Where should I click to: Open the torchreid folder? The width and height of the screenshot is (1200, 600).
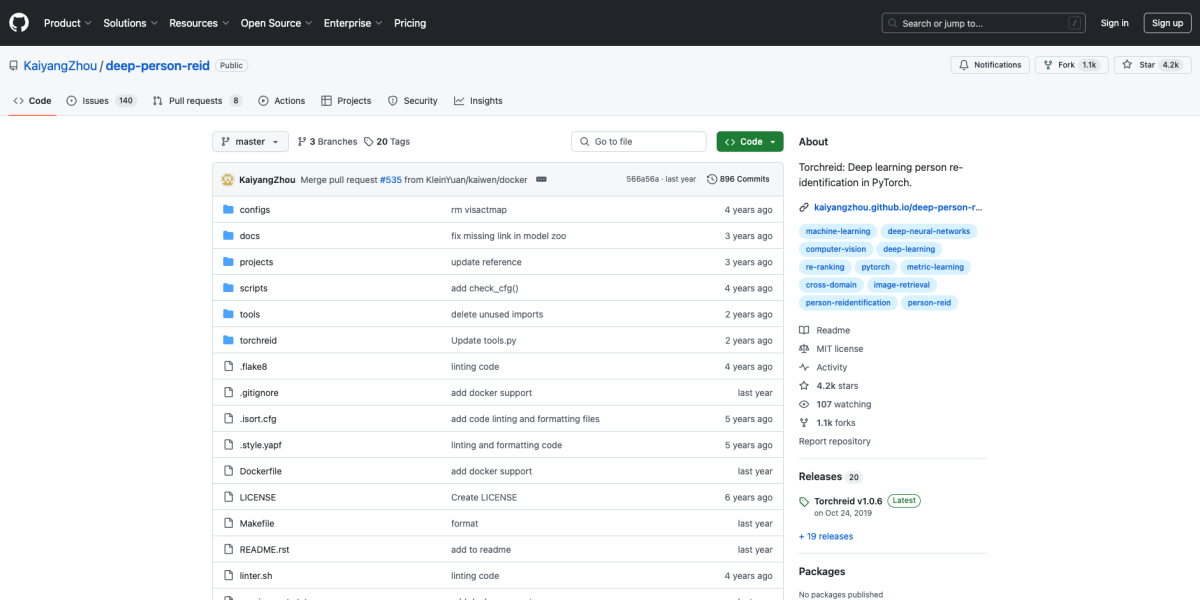click(257, 341)
